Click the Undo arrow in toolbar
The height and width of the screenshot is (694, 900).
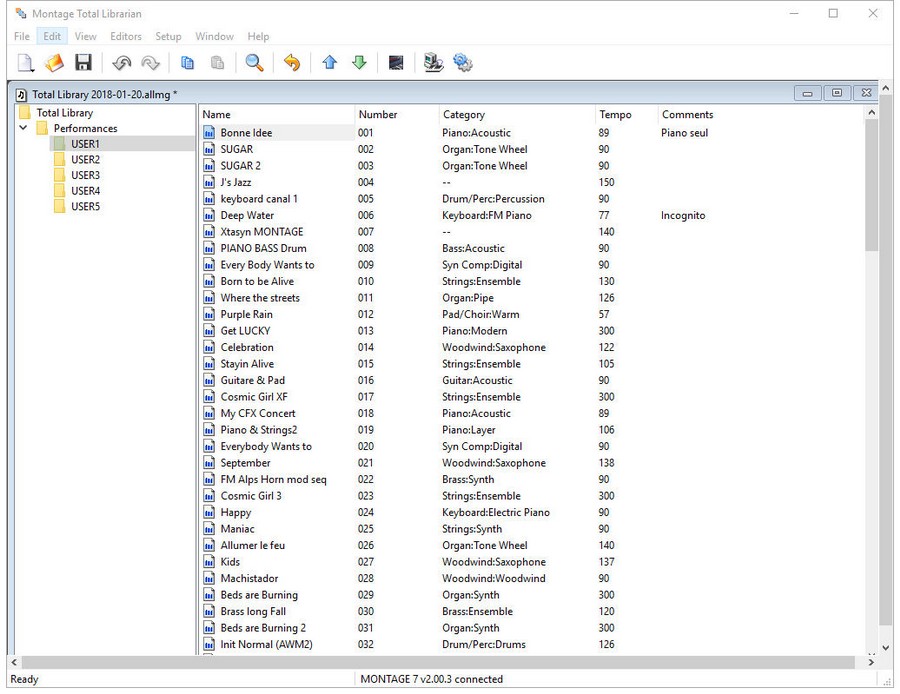coord(122,63)
